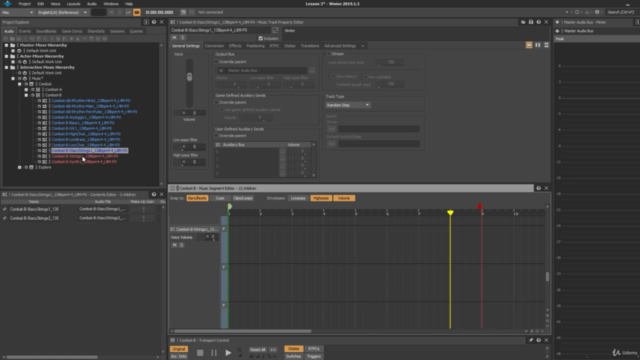This screenshot has width=640, height=360.
Task: Open the Help menu
Action: [129, 4]
